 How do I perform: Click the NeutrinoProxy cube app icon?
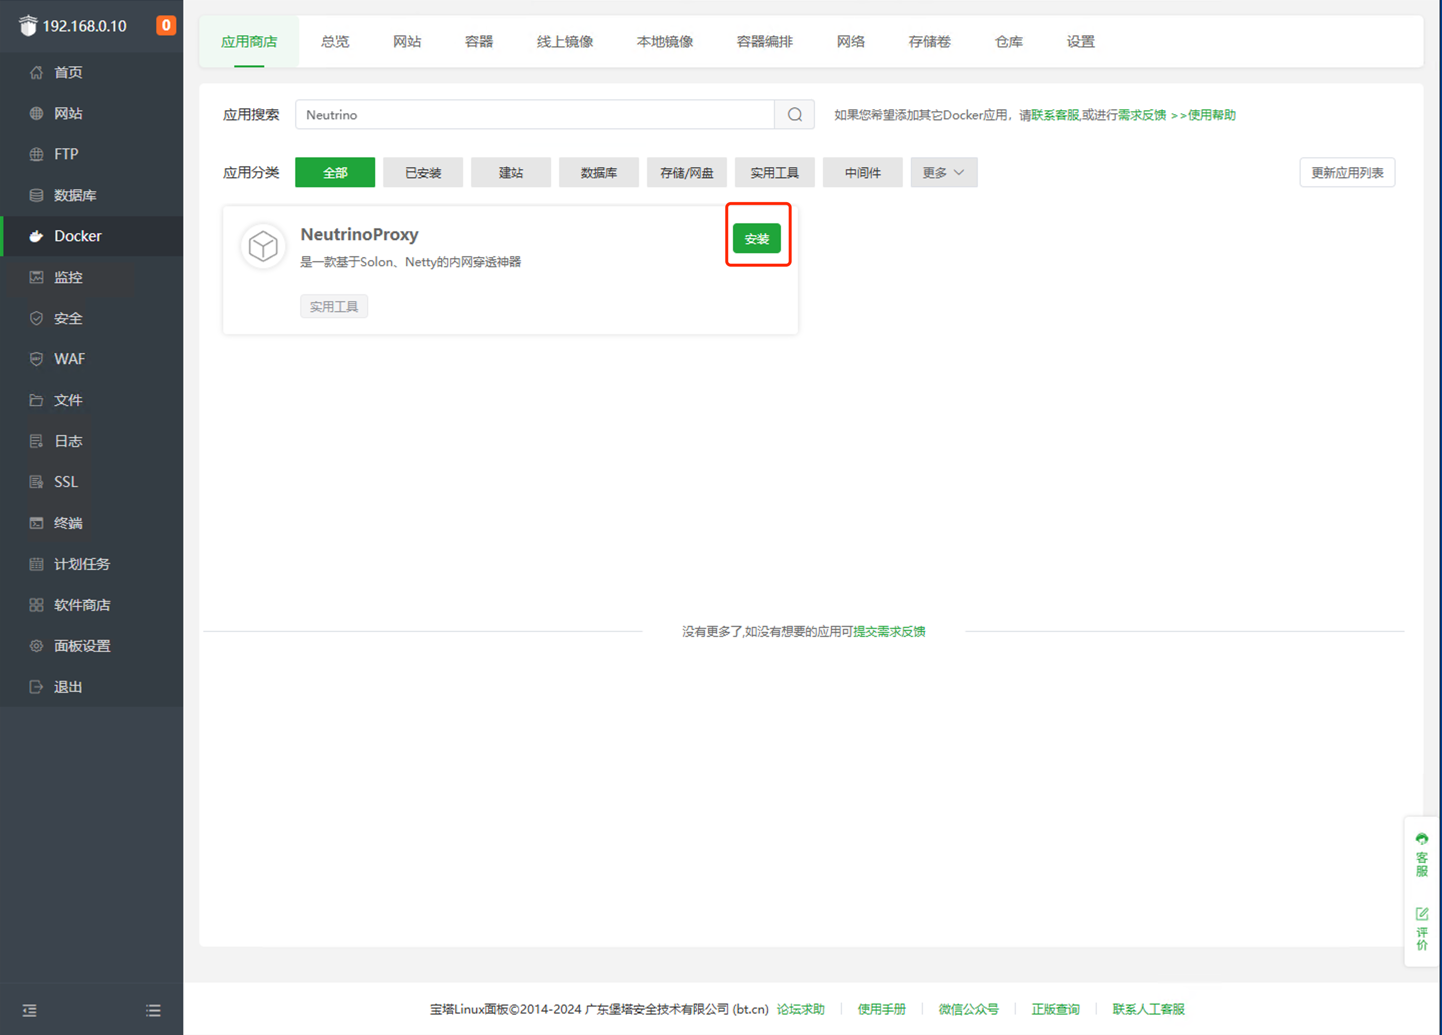pos(263,246)
